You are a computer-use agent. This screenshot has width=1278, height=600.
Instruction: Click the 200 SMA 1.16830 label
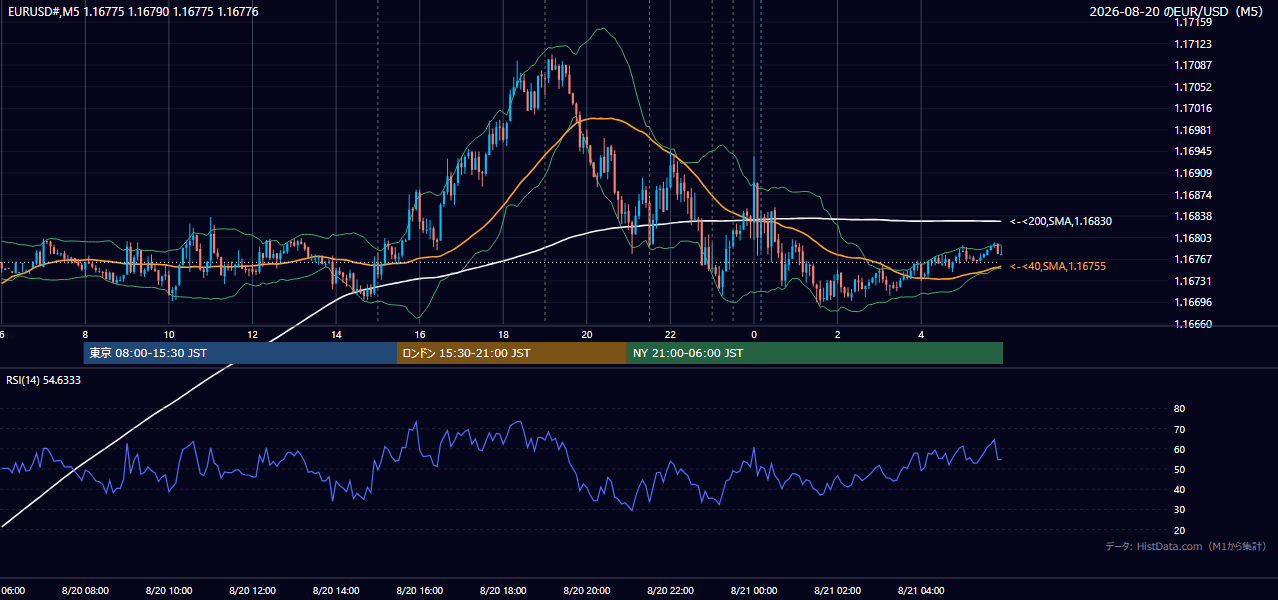[1061, 221]
